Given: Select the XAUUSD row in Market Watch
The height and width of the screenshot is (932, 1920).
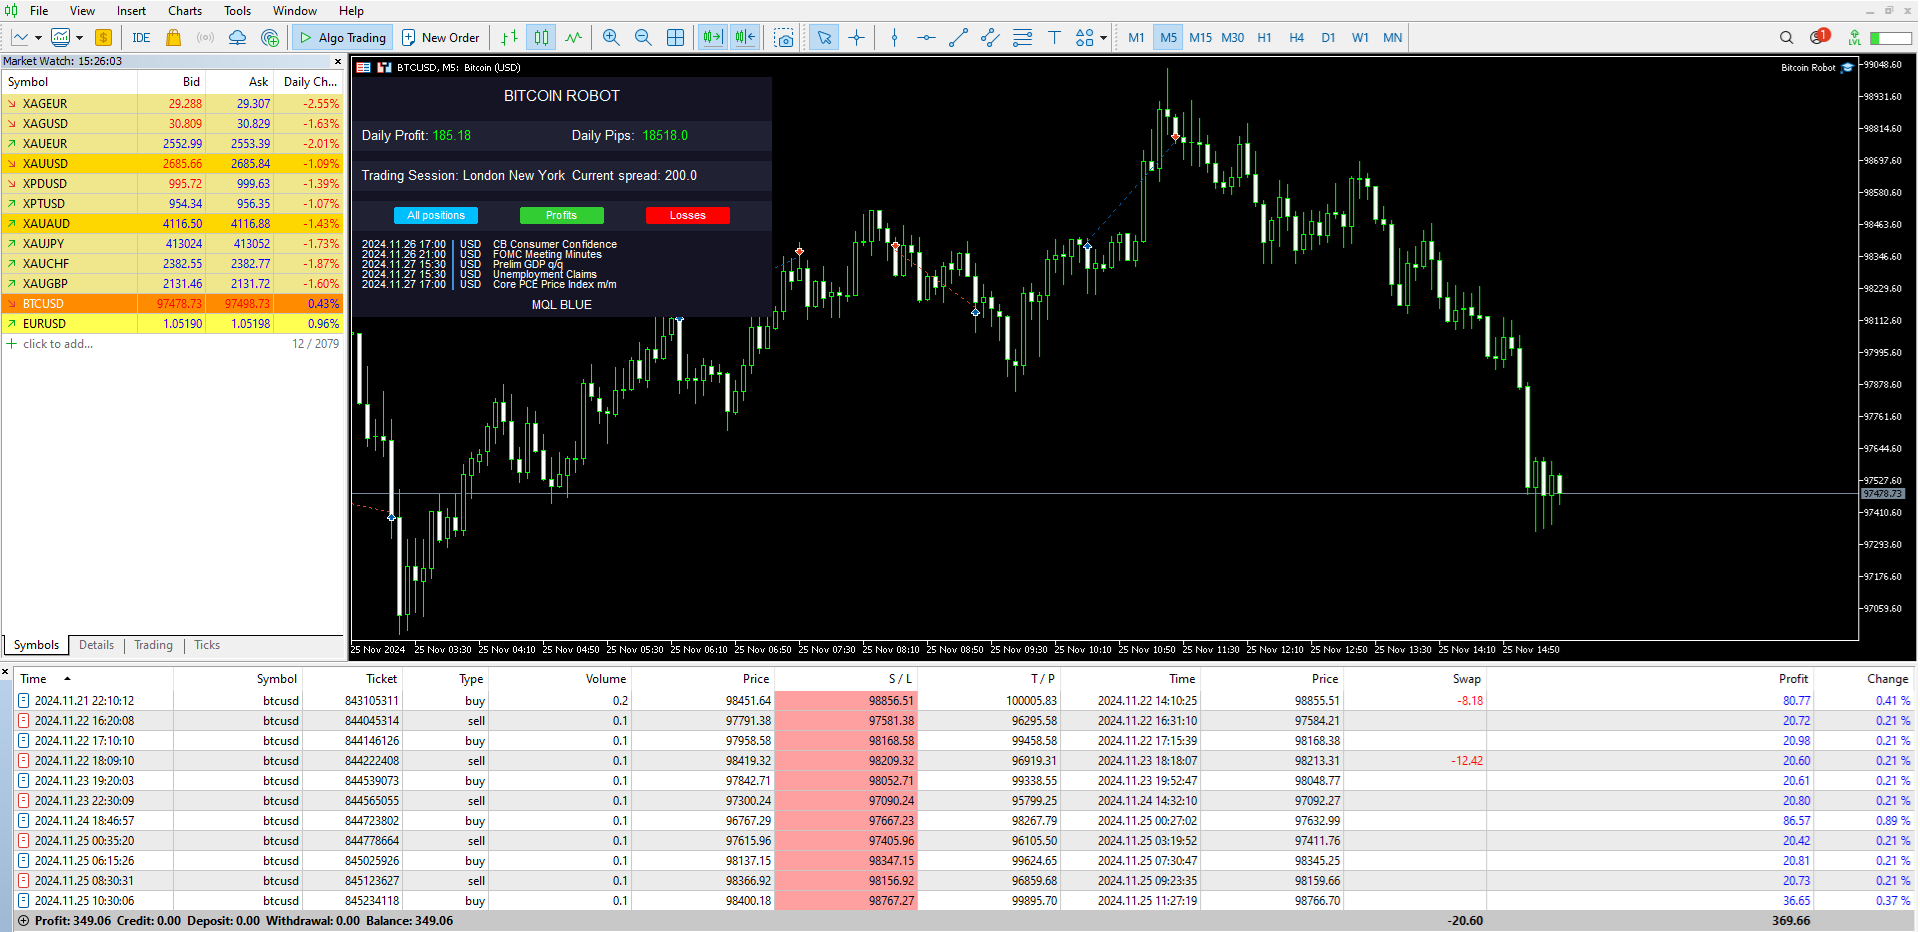Looking at the screenshot, I should coord(172,164).
